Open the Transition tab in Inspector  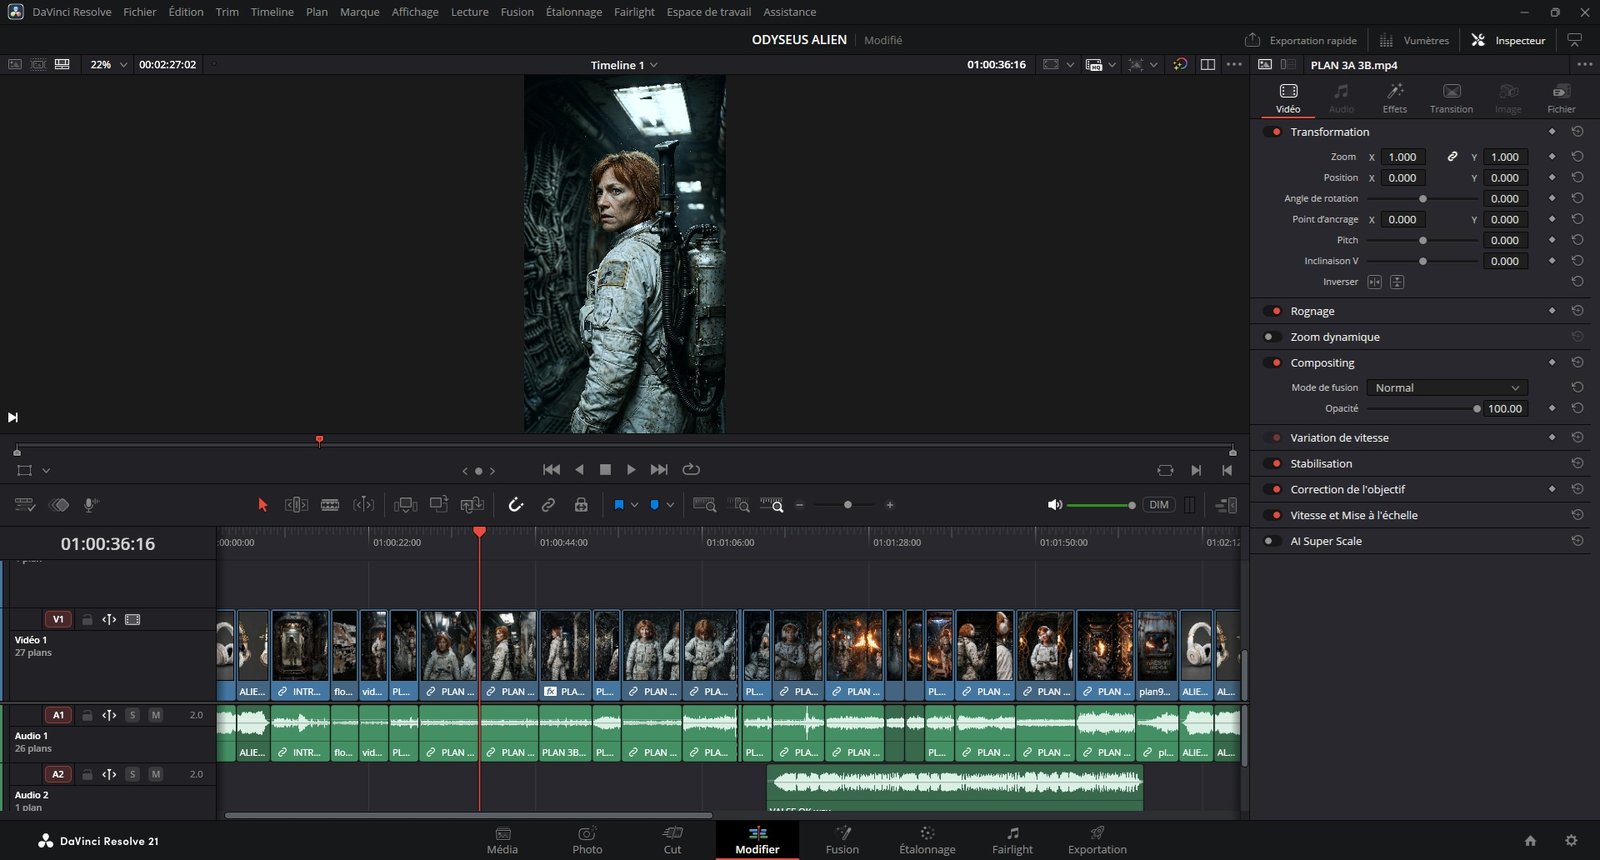[x=1451, y=98]
